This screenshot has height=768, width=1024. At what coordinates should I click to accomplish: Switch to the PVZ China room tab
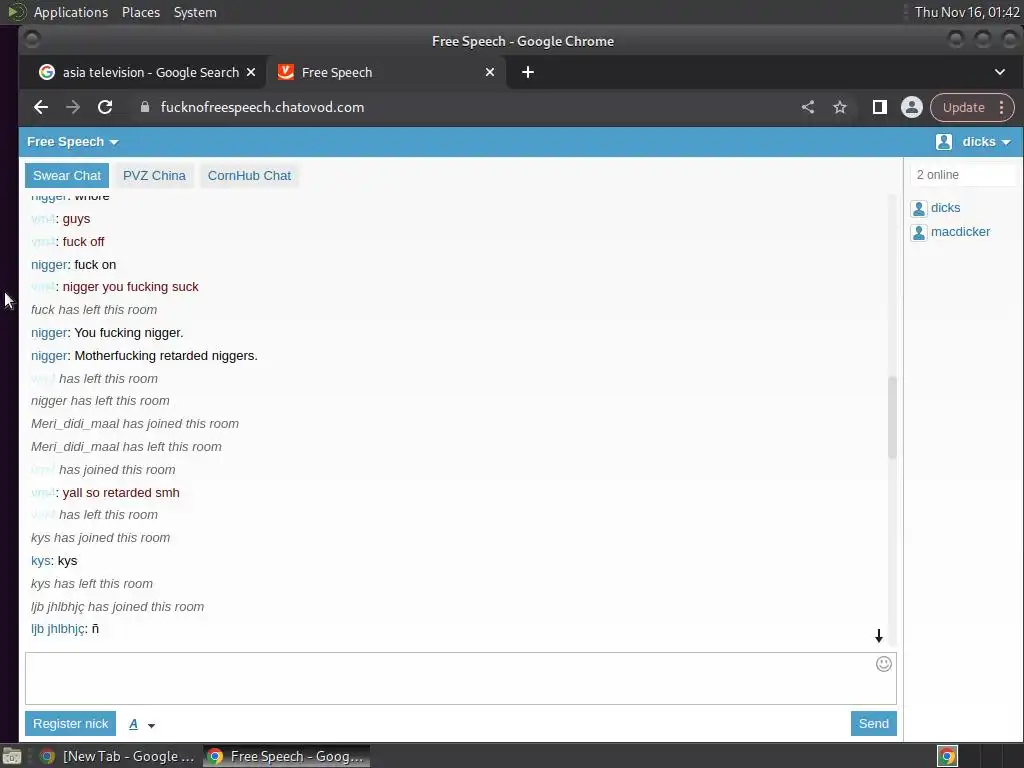point(154,176)
